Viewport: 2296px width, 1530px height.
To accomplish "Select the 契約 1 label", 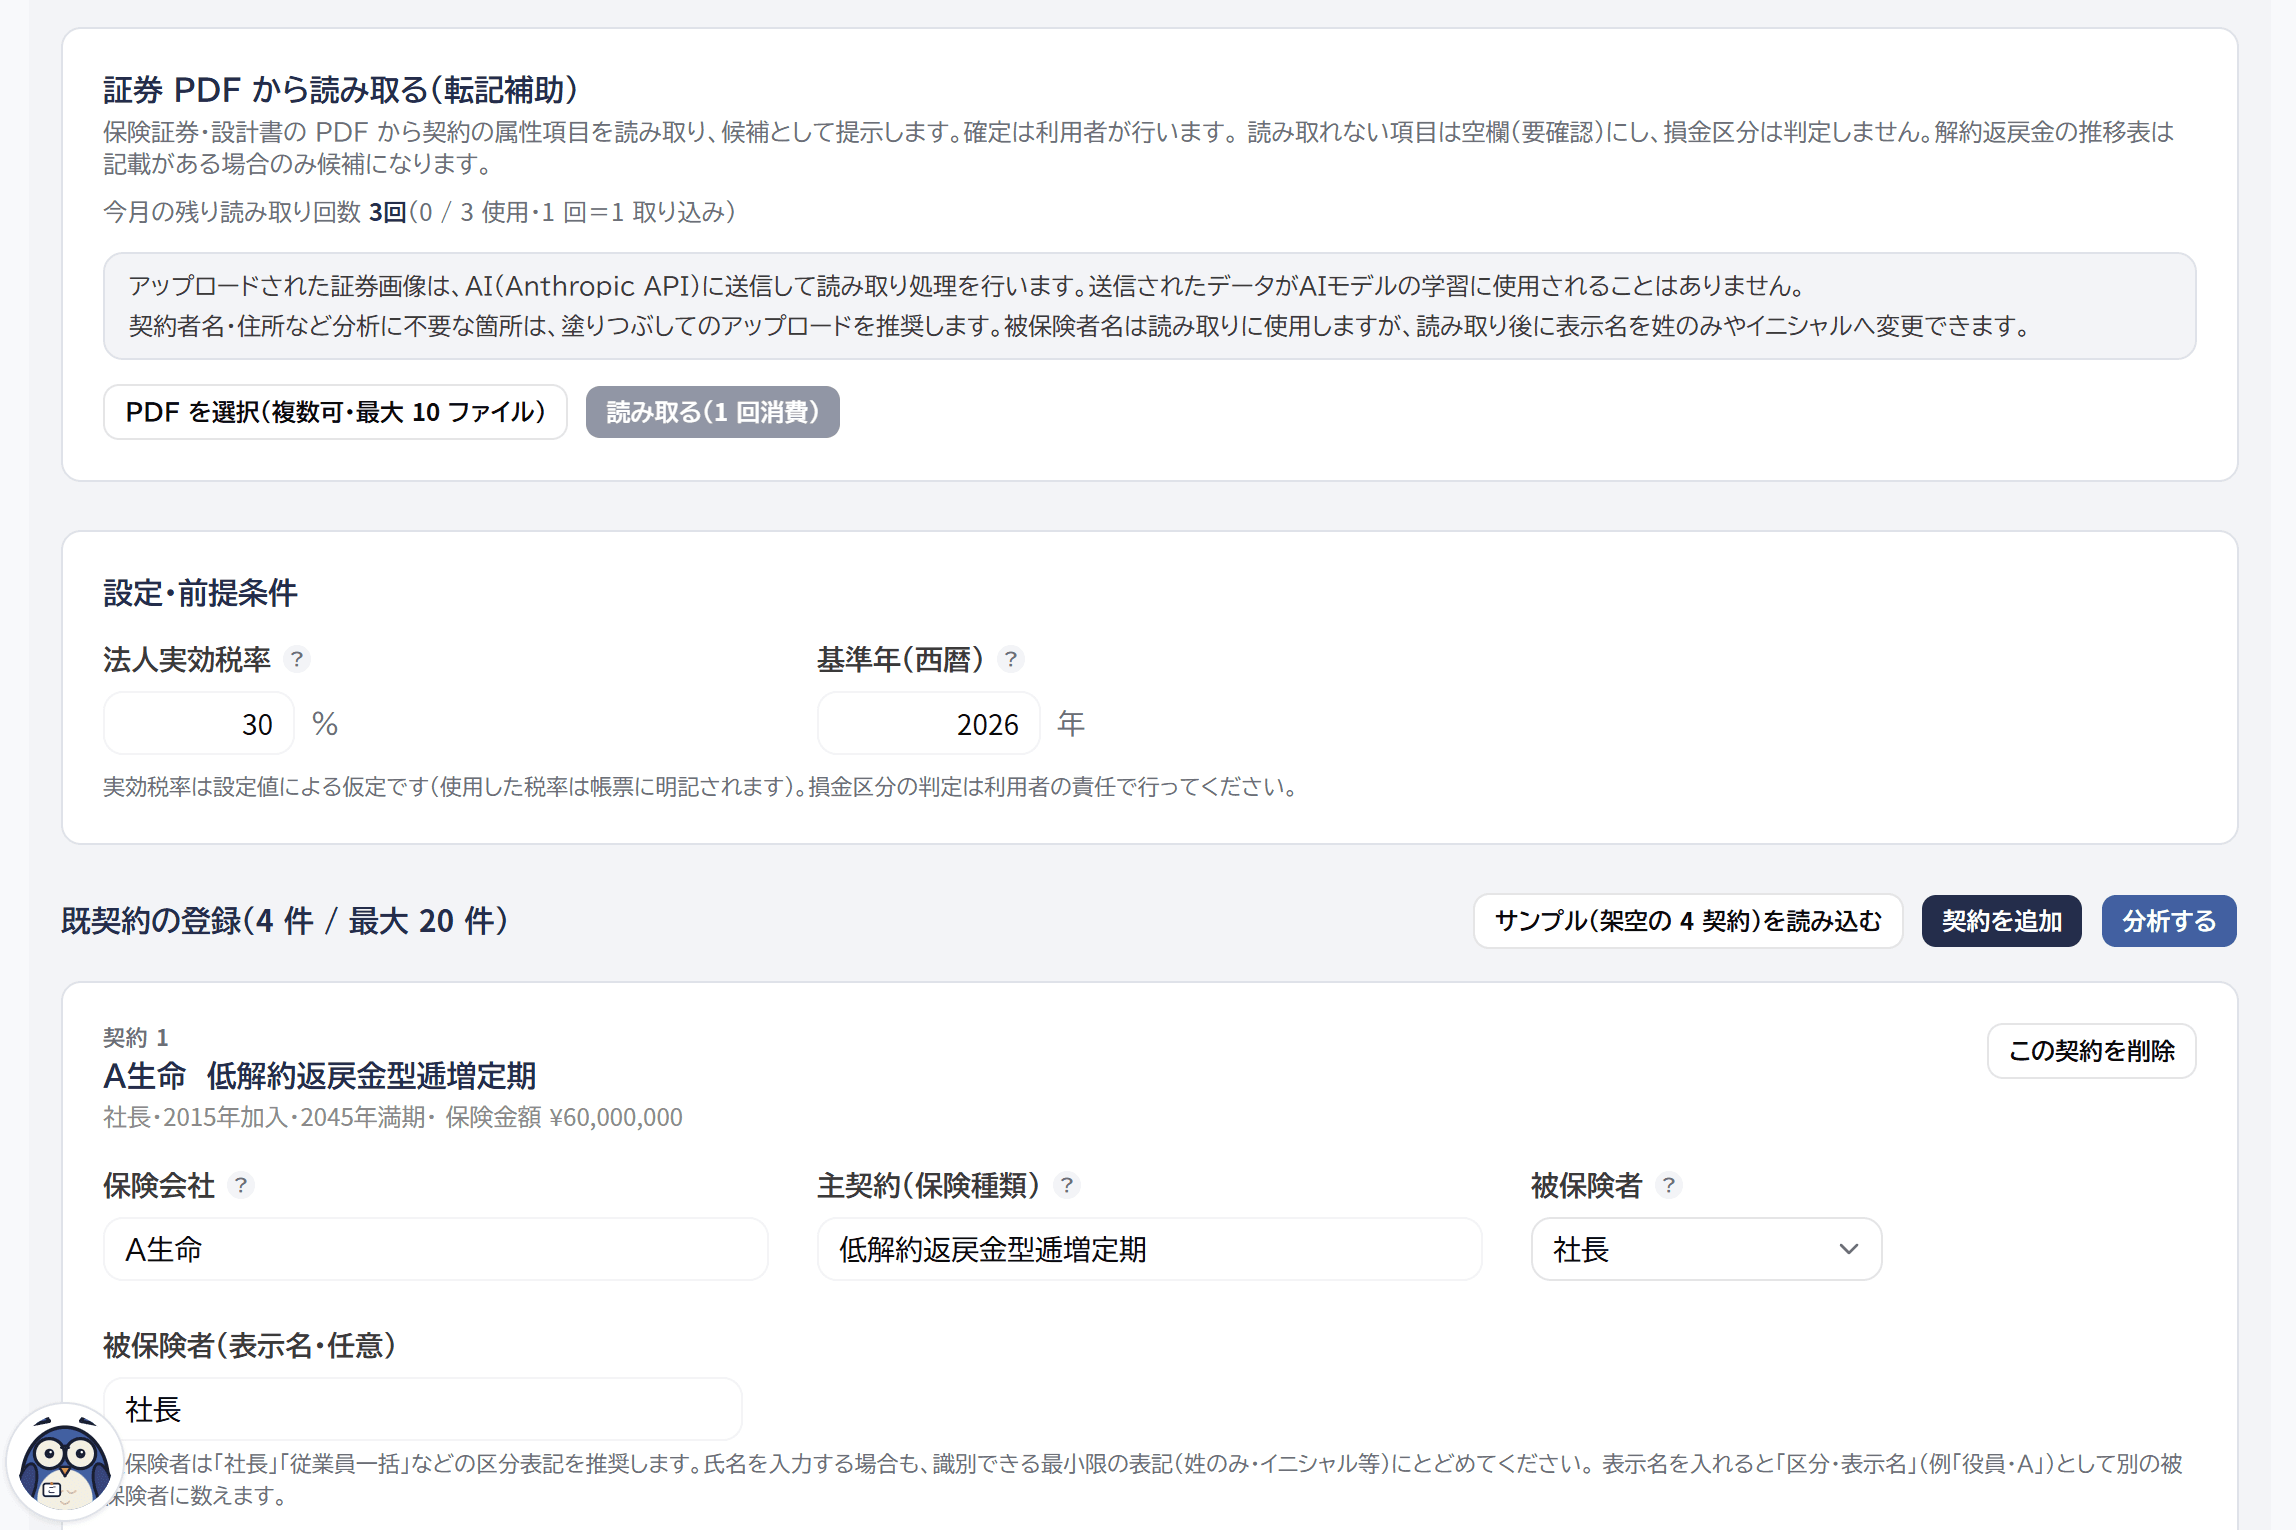I will pos(136,1037).
